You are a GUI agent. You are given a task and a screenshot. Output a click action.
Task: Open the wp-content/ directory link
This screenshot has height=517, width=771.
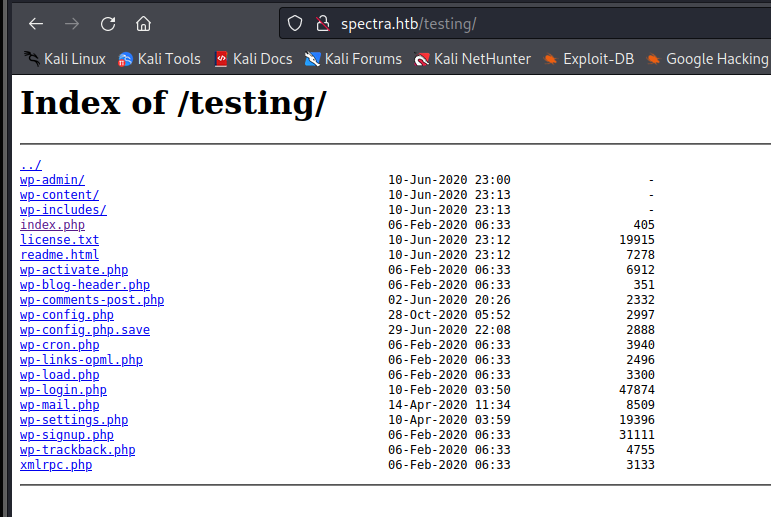point(59,195)
